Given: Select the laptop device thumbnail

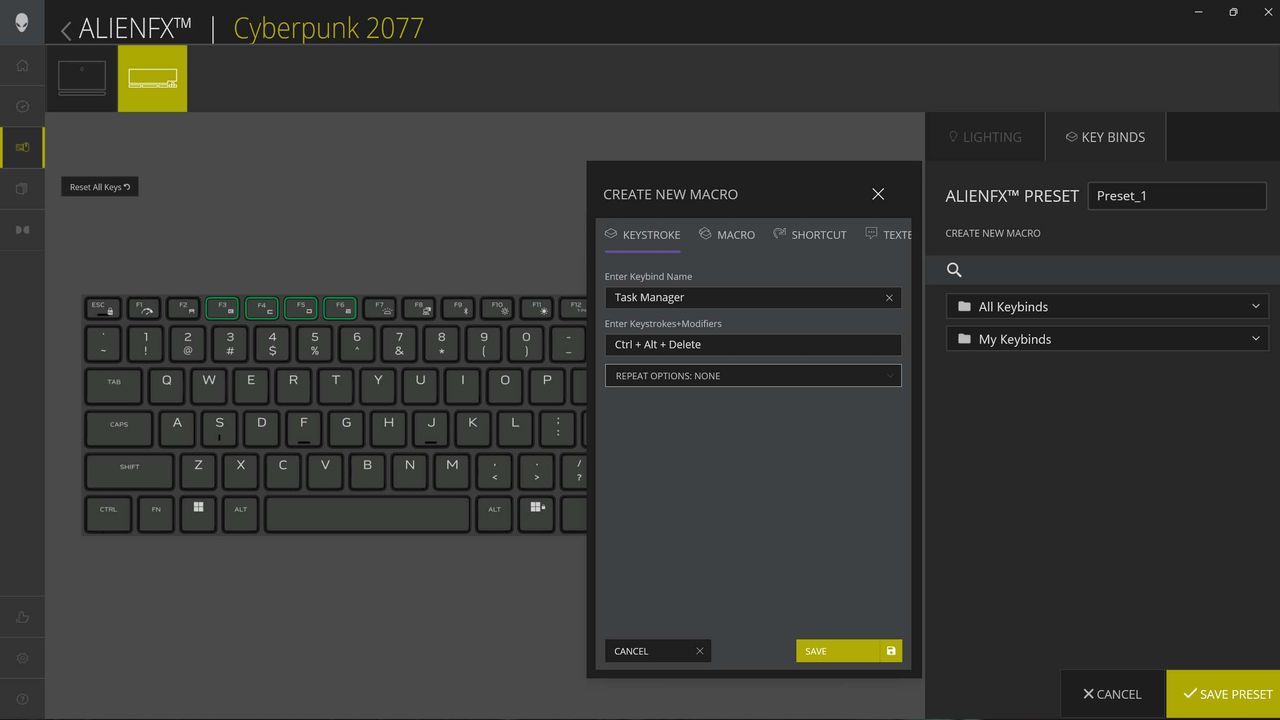Looking at the screenshot, I should click(x=82, y=78).
